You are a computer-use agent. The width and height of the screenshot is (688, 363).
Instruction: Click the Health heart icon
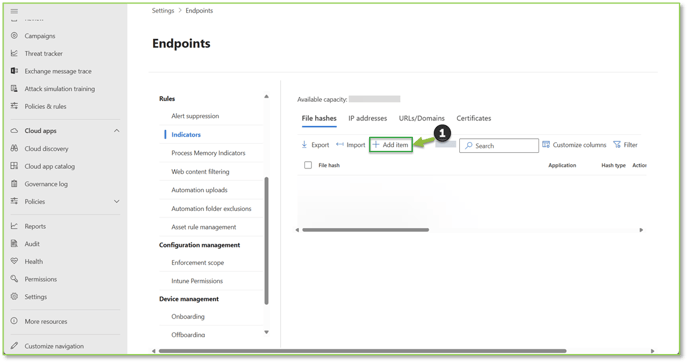(x=14, y=261)
